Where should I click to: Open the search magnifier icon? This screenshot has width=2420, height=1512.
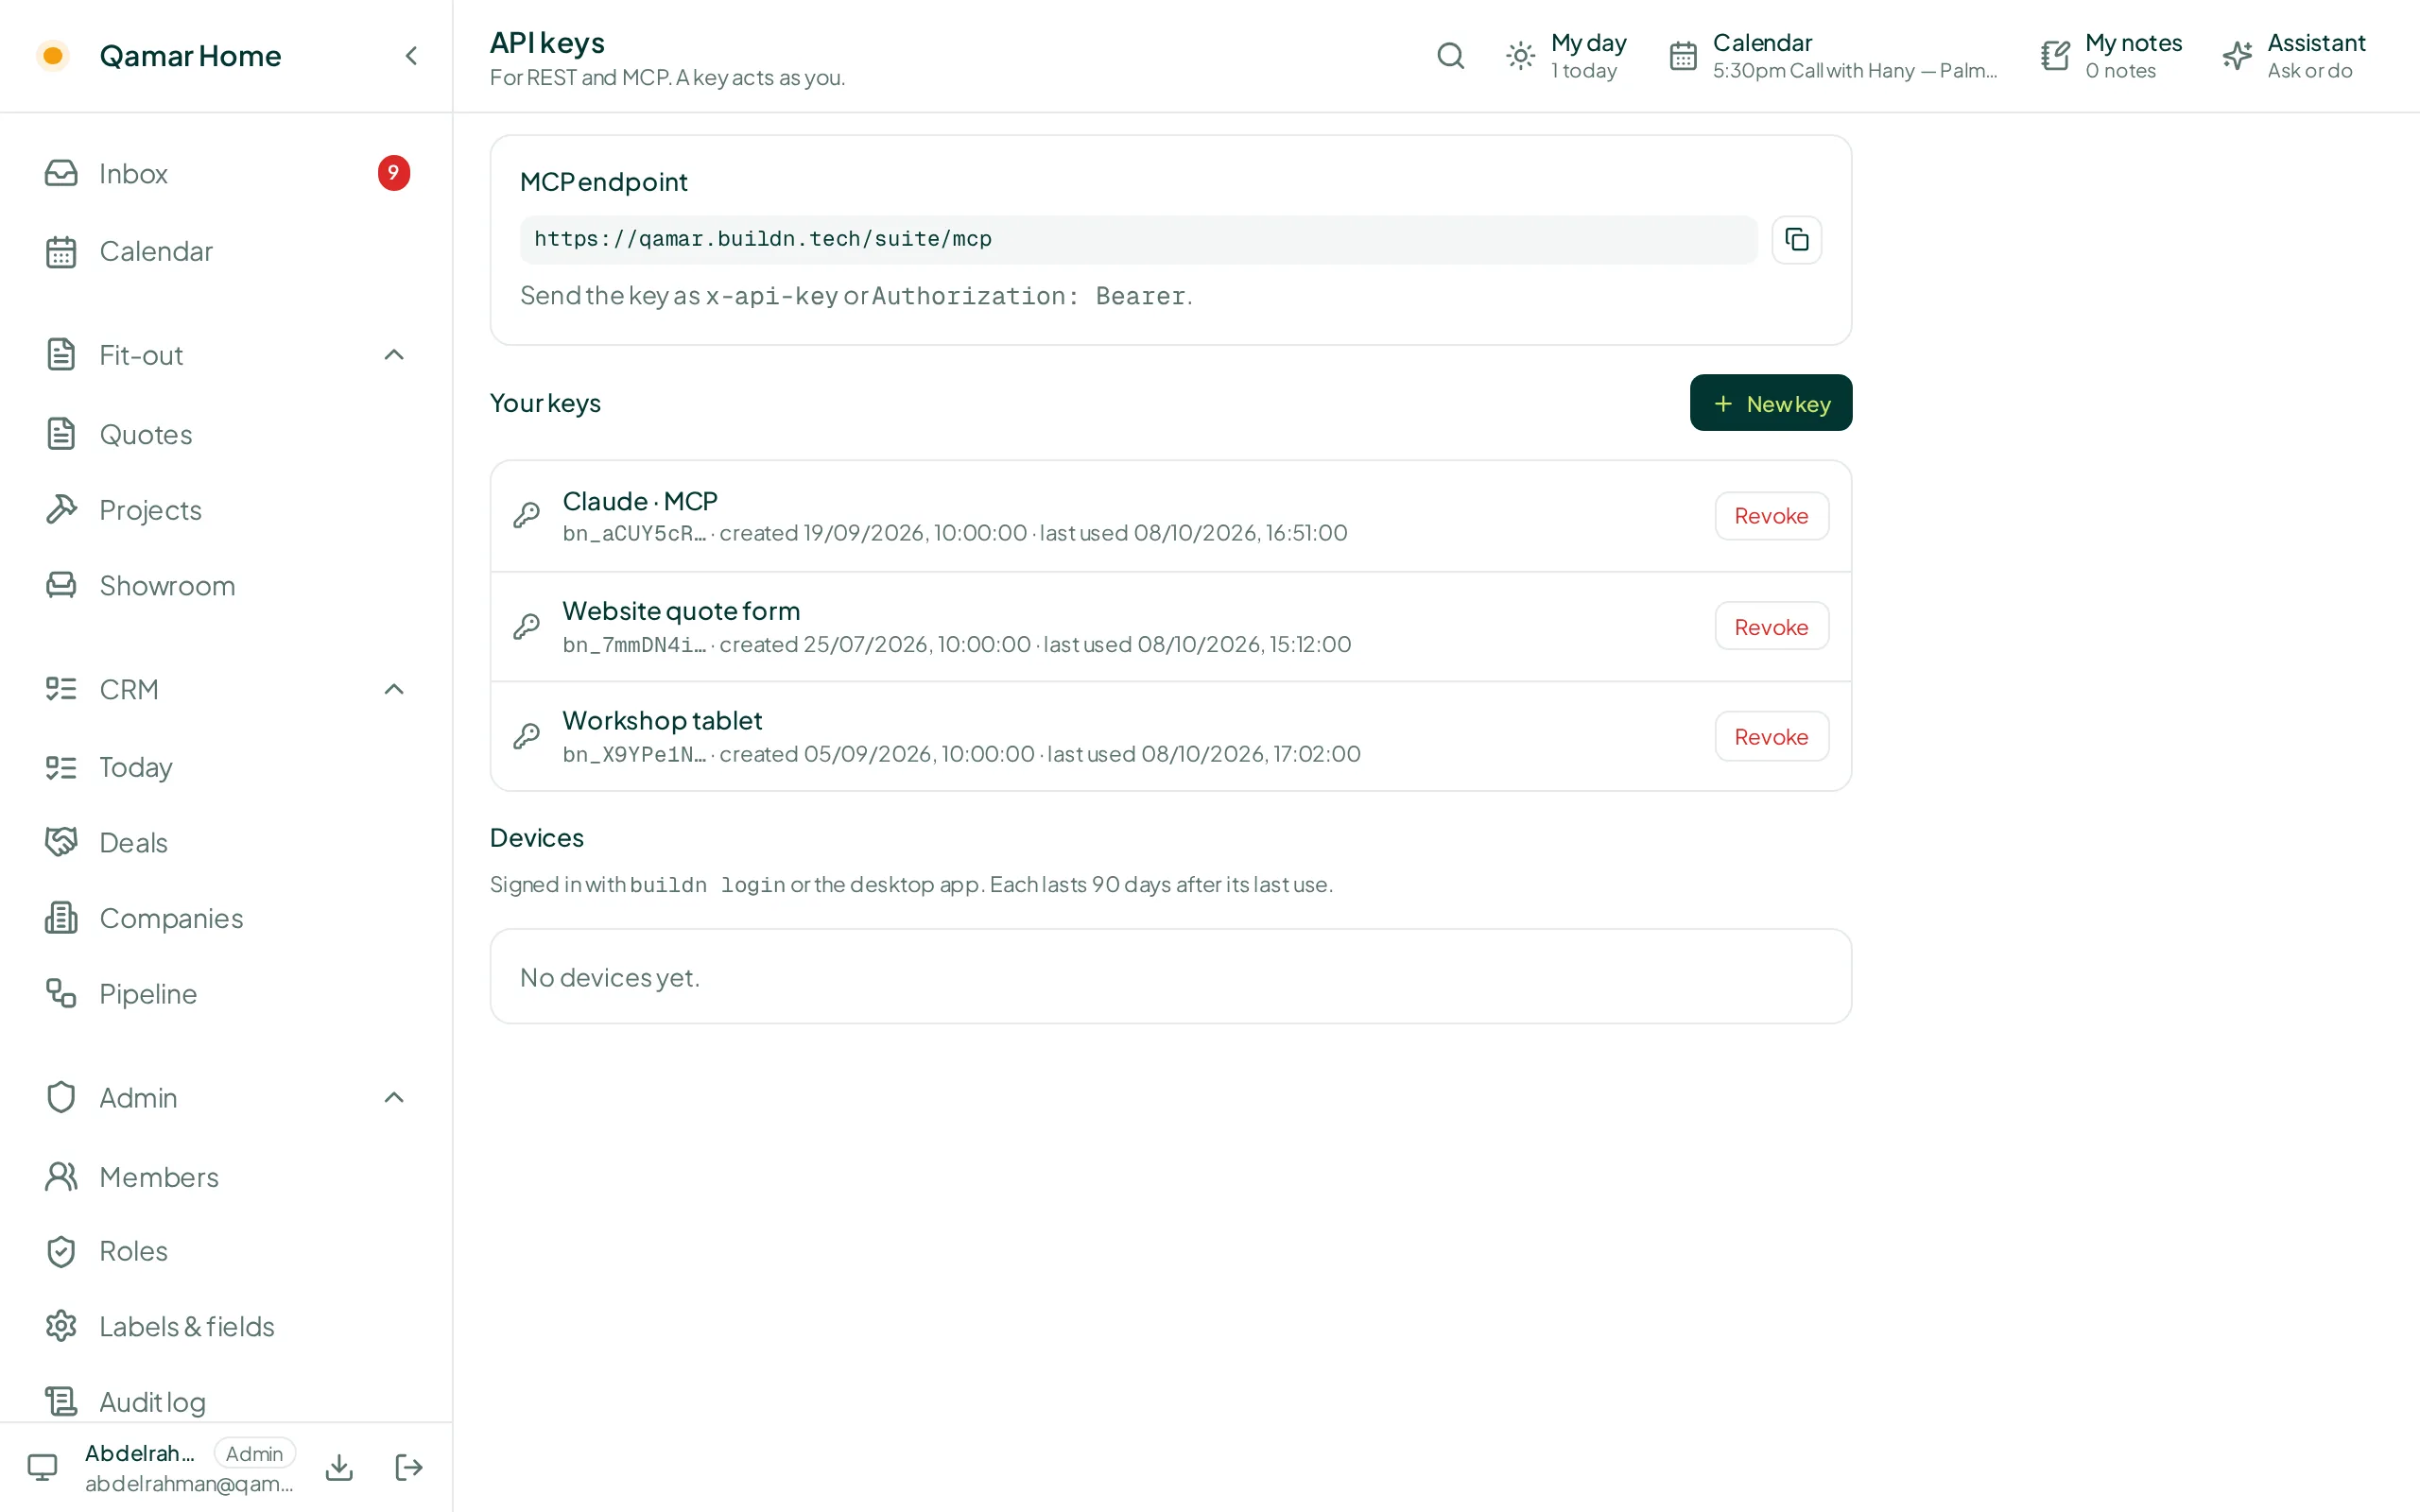pos(1450,56)
